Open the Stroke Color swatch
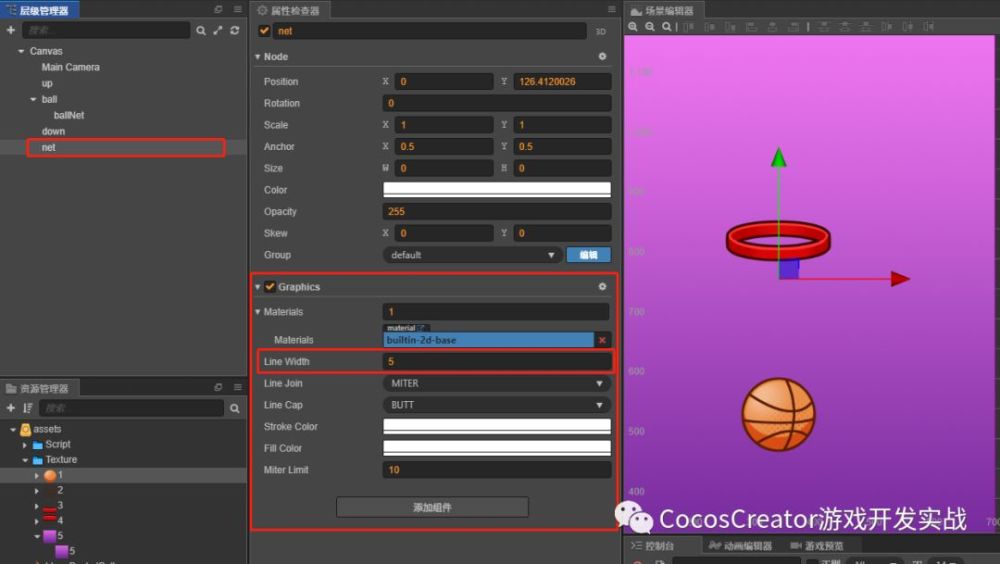The image size is (1000, 564). tap(497, 427)
